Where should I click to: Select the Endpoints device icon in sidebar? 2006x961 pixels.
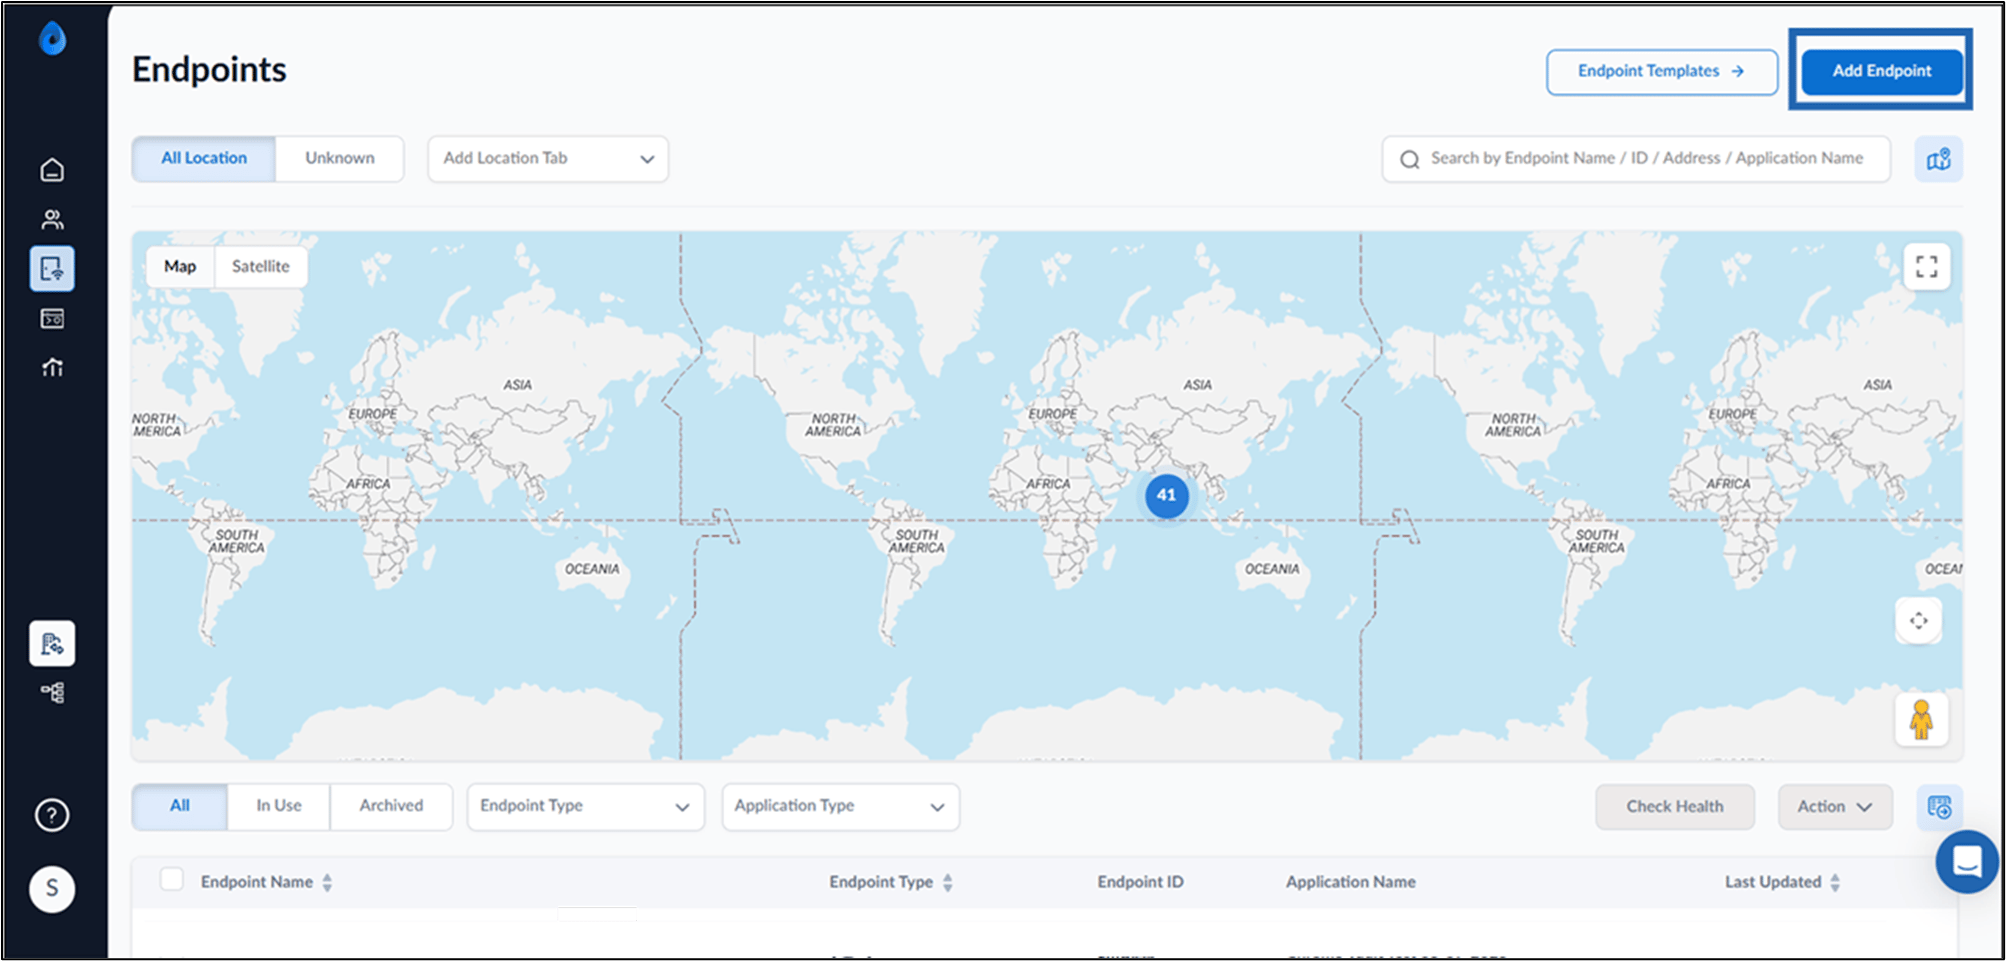click(52, 268)
